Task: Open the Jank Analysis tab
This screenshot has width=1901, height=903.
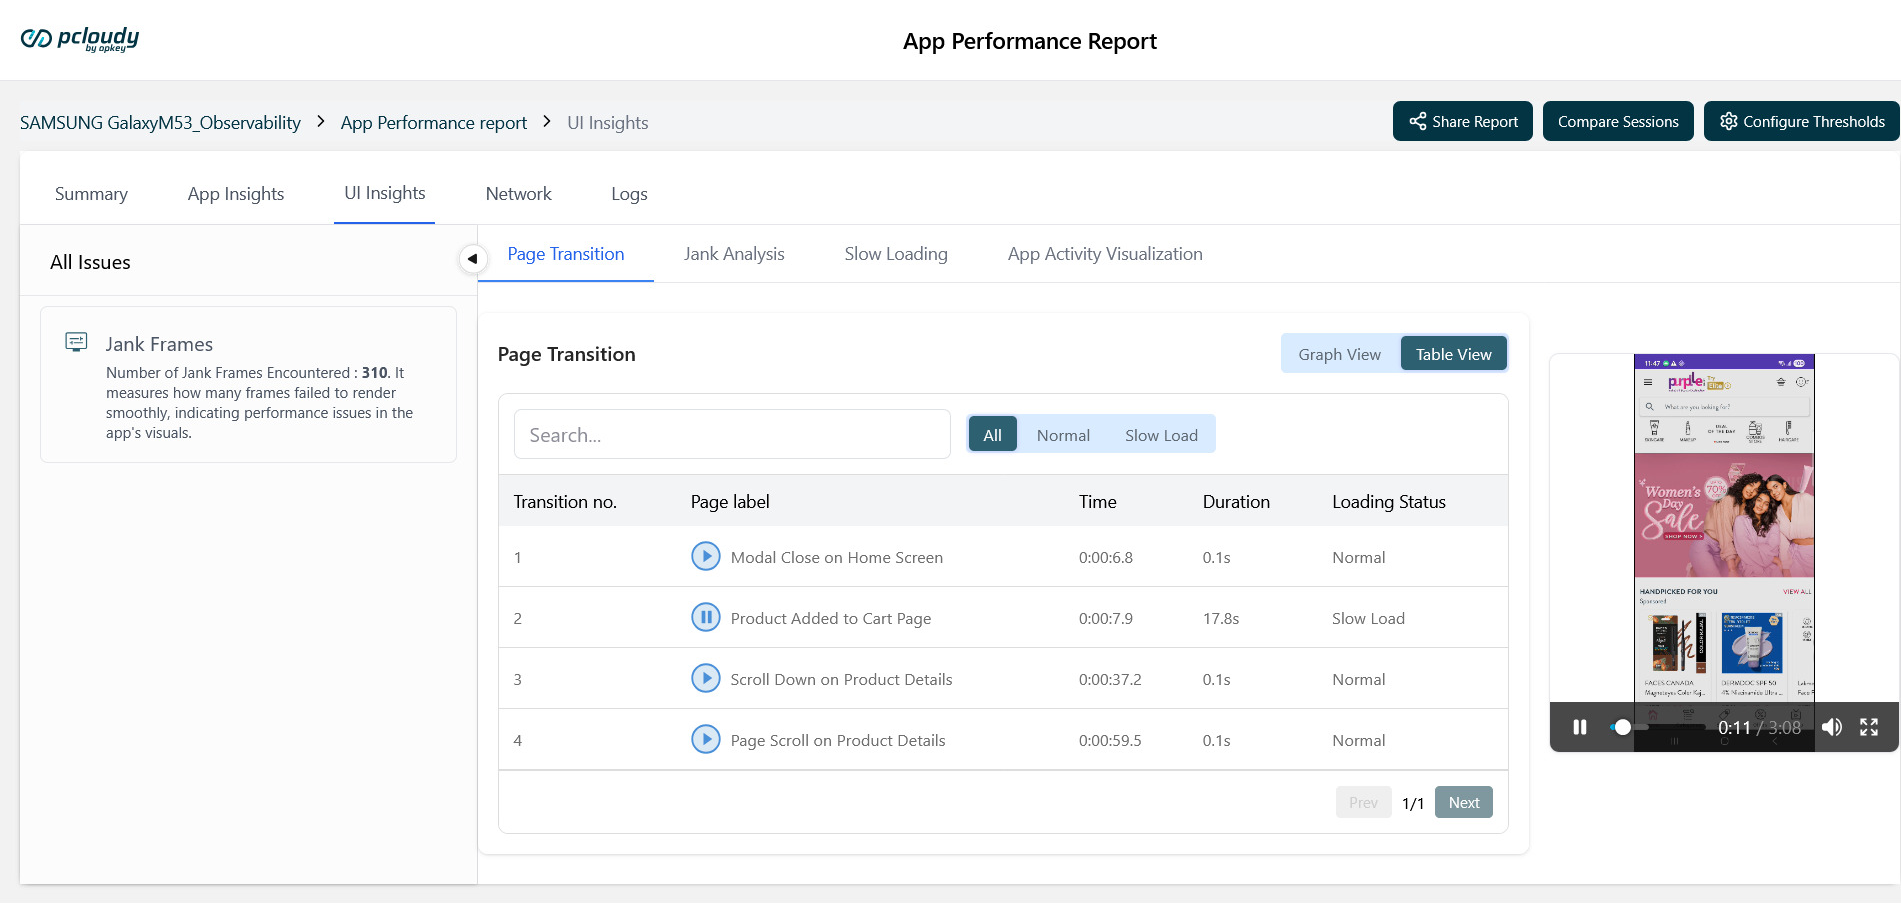Action: coord(733,254)
